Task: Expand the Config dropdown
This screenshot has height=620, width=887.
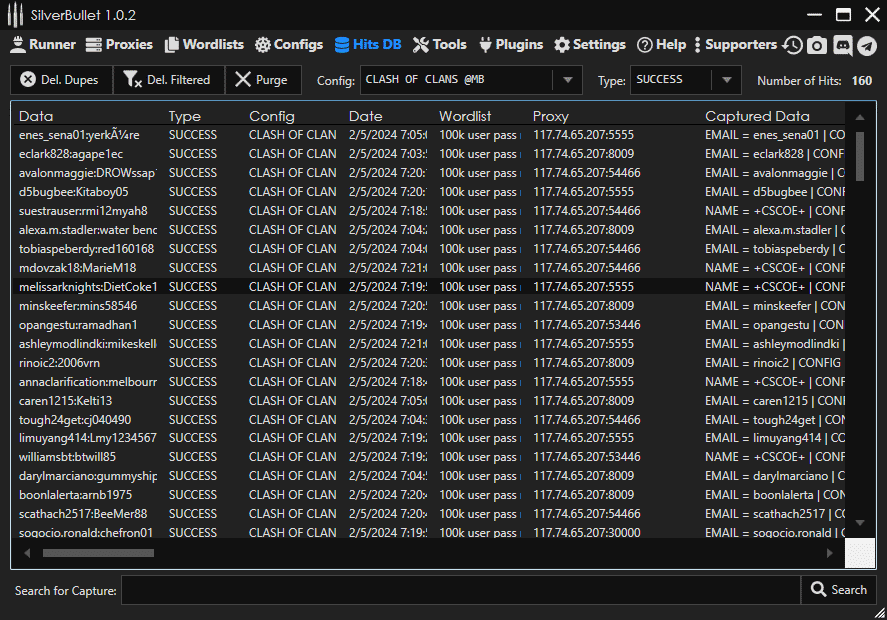Action: [x=567, y=80]
